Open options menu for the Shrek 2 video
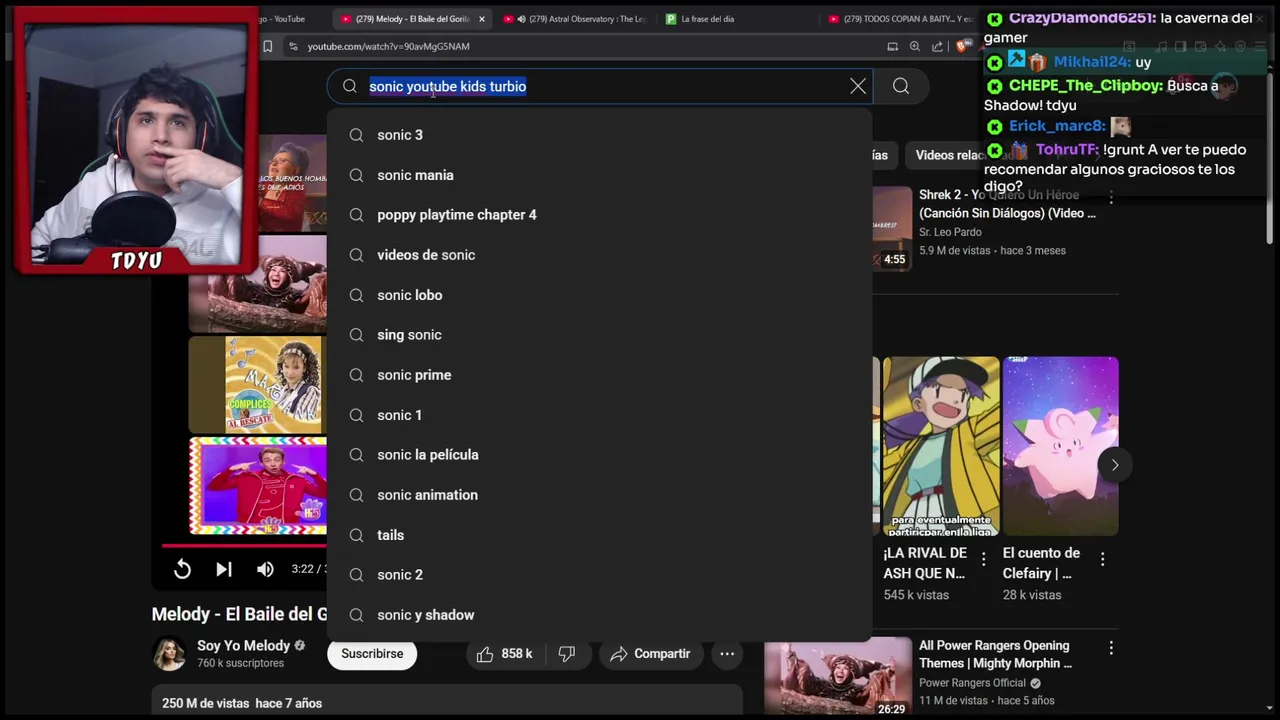 [1110, 197]
